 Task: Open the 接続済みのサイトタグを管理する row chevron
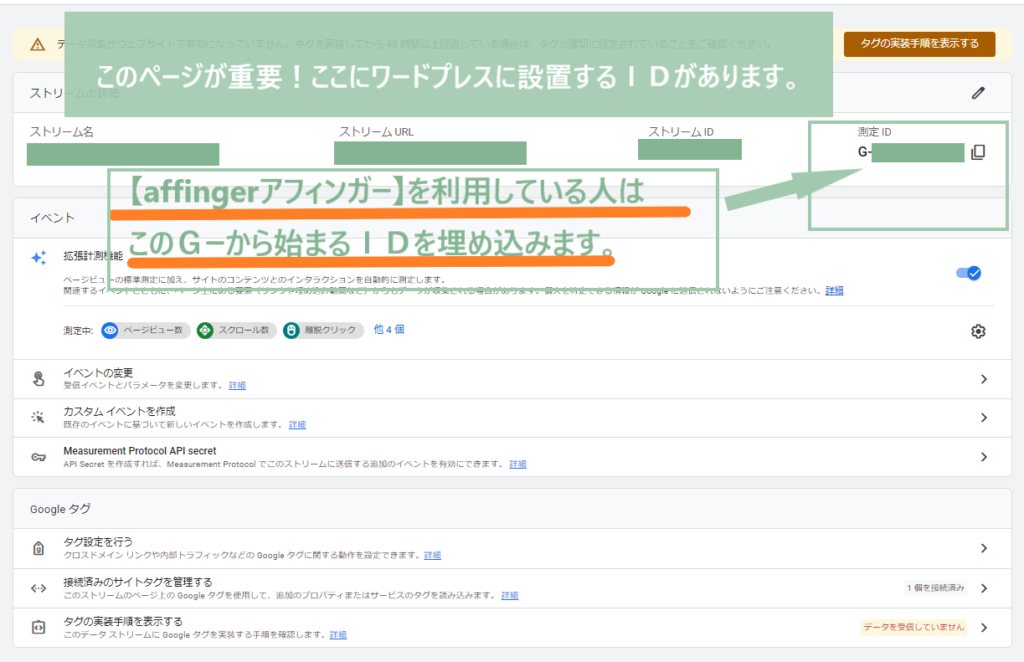point(984,588)
